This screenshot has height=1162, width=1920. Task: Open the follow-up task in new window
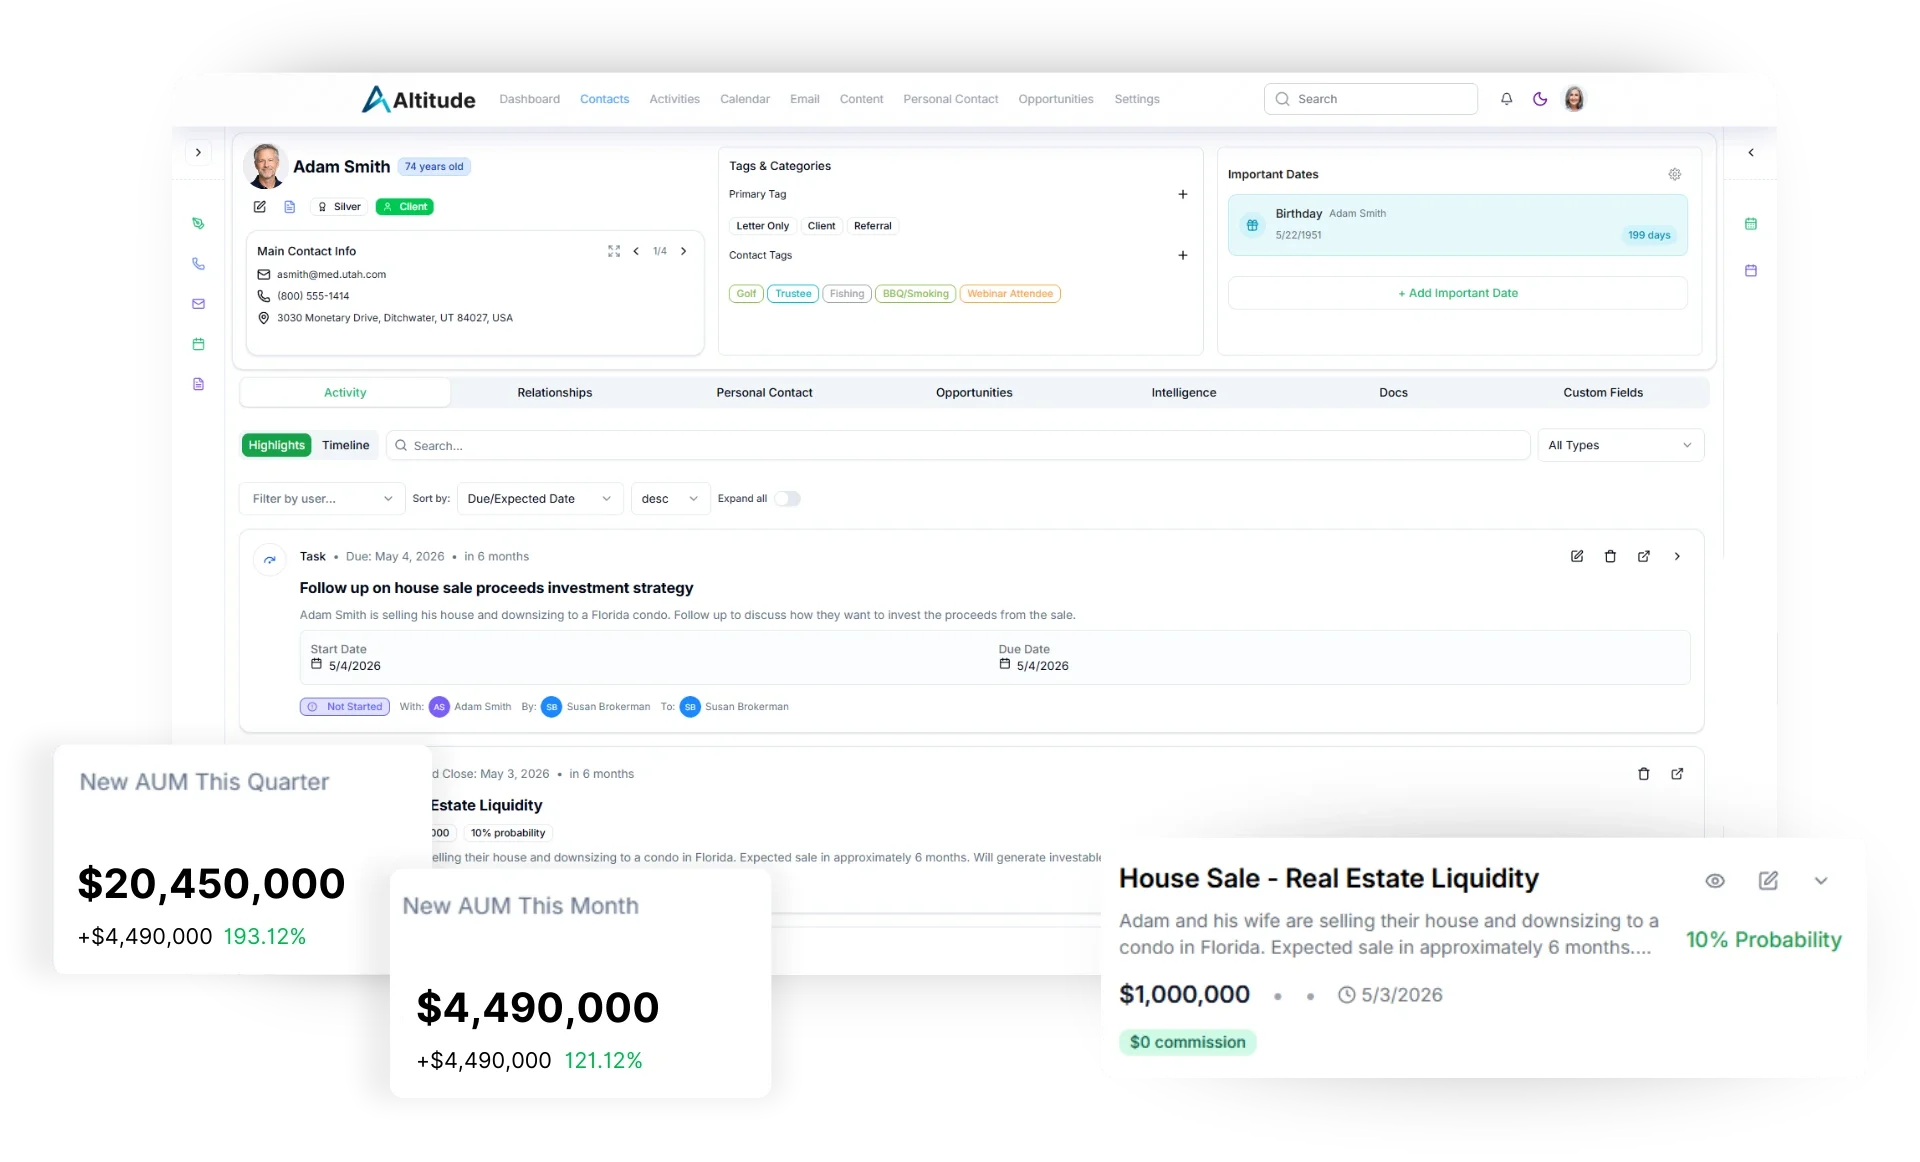[1644, 556]
